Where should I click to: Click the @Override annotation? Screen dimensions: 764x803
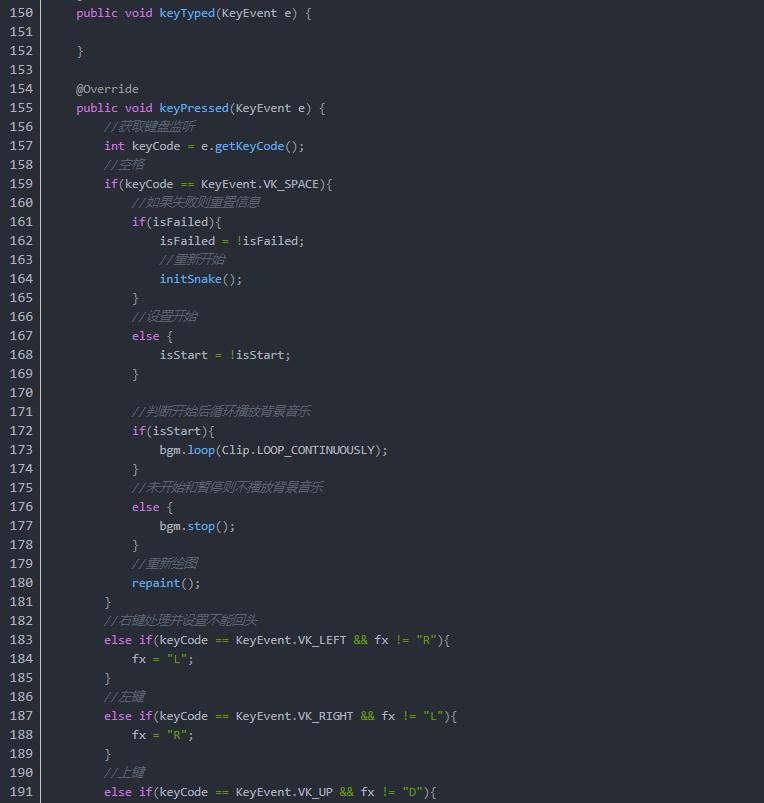tap(107, 89)
